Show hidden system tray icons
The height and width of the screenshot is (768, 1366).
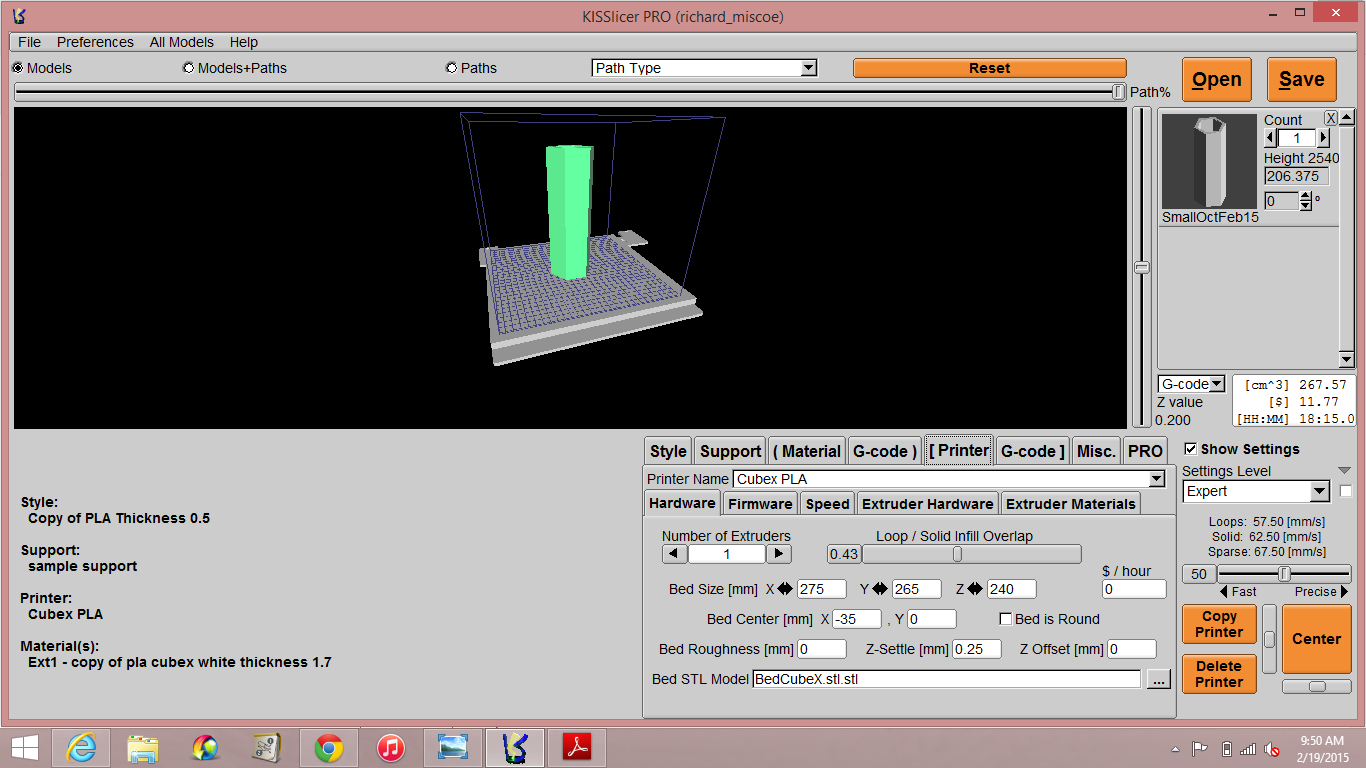coord(1175,748)
